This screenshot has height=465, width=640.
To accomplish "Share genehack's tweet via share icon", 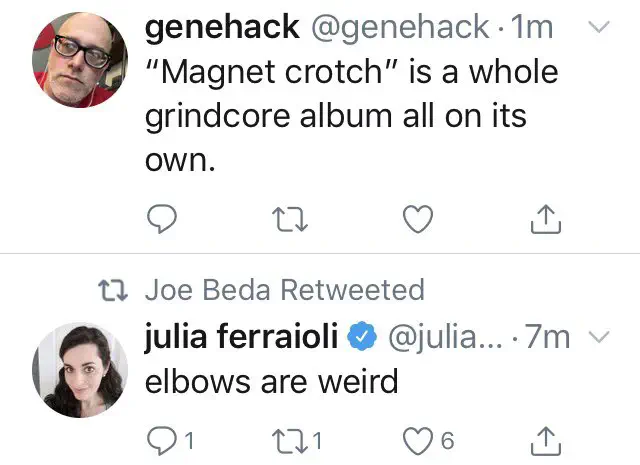I will (545, 216).
